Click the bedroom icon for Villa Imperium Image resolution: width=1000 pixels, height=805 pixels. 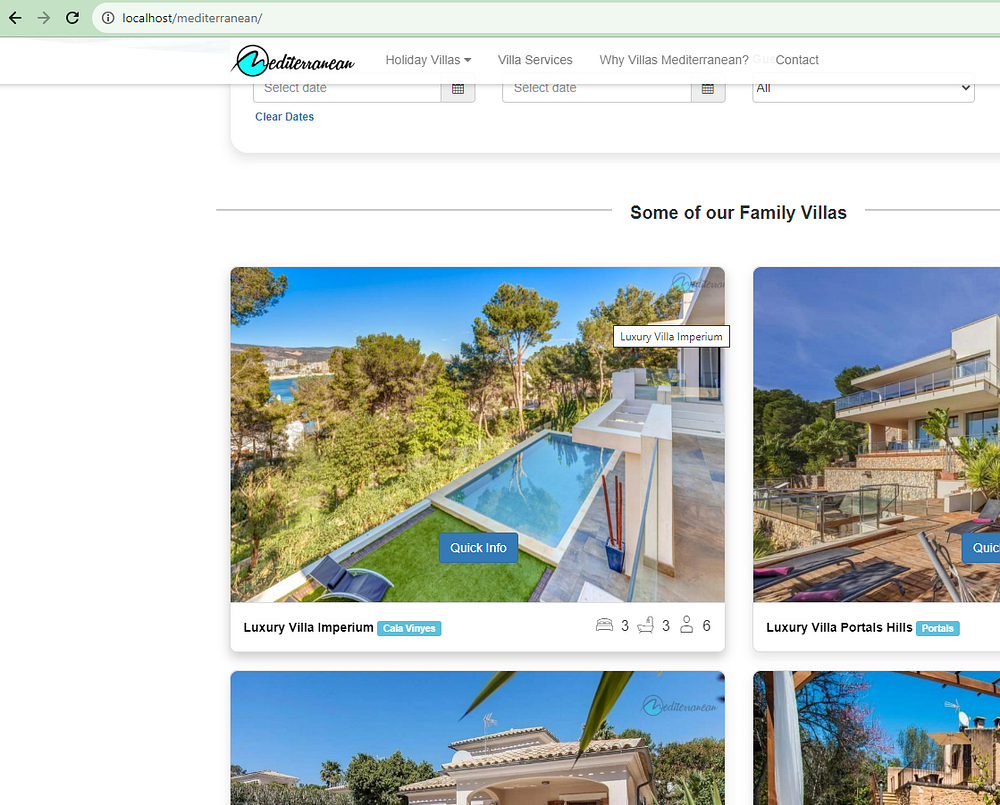pyautogui.click(x=604, y=625)
